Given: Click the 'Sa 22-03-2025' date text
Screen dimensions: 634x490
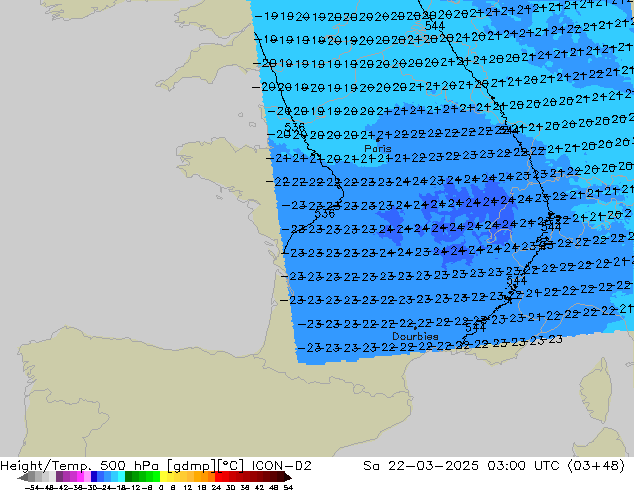Looking at the screenshot, I should (x=421, y=466).
